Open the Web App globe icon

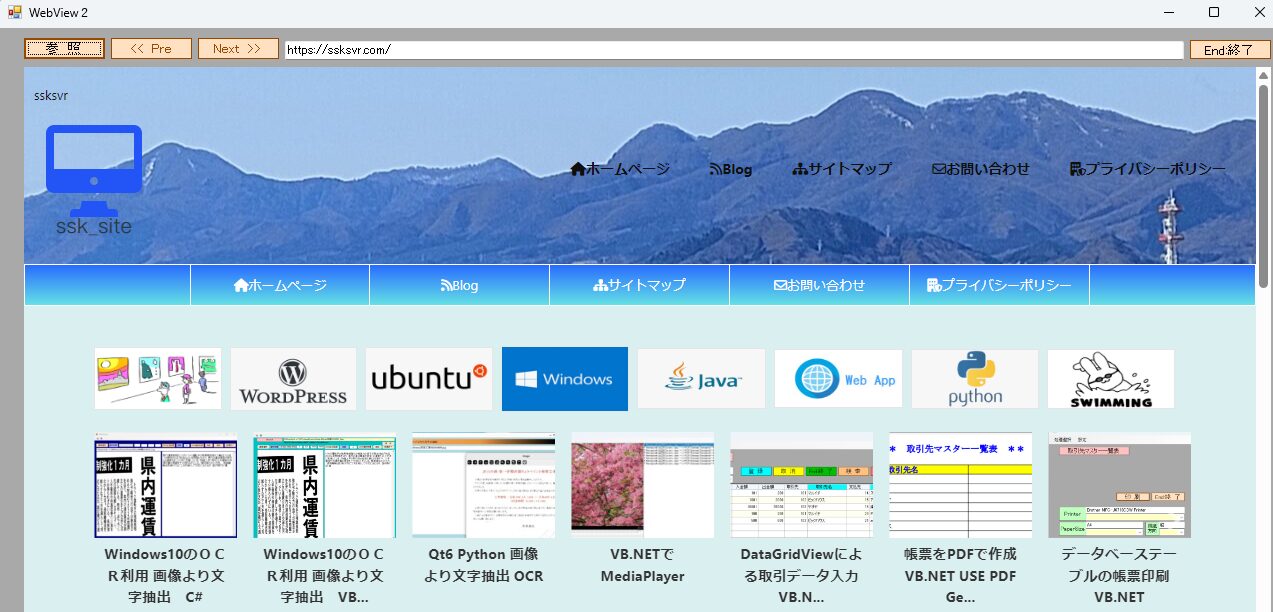pyautogui.click(x=837, y=378)
